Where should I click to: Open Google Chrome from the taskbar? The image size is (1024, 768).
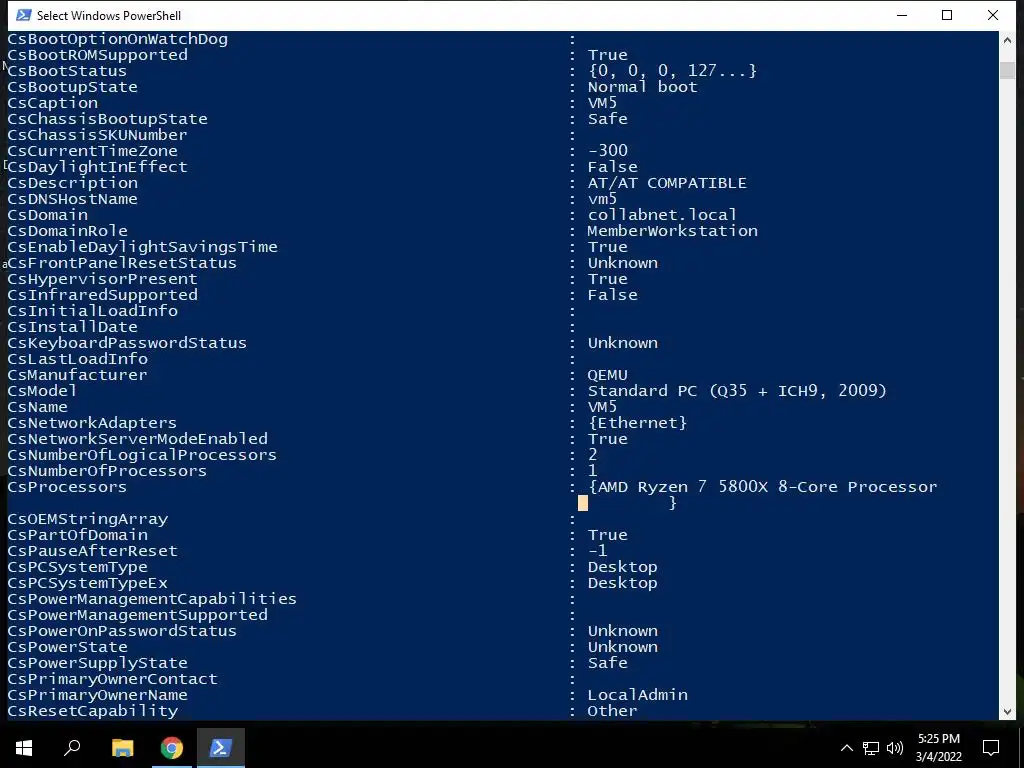click(x=172, y=748)
